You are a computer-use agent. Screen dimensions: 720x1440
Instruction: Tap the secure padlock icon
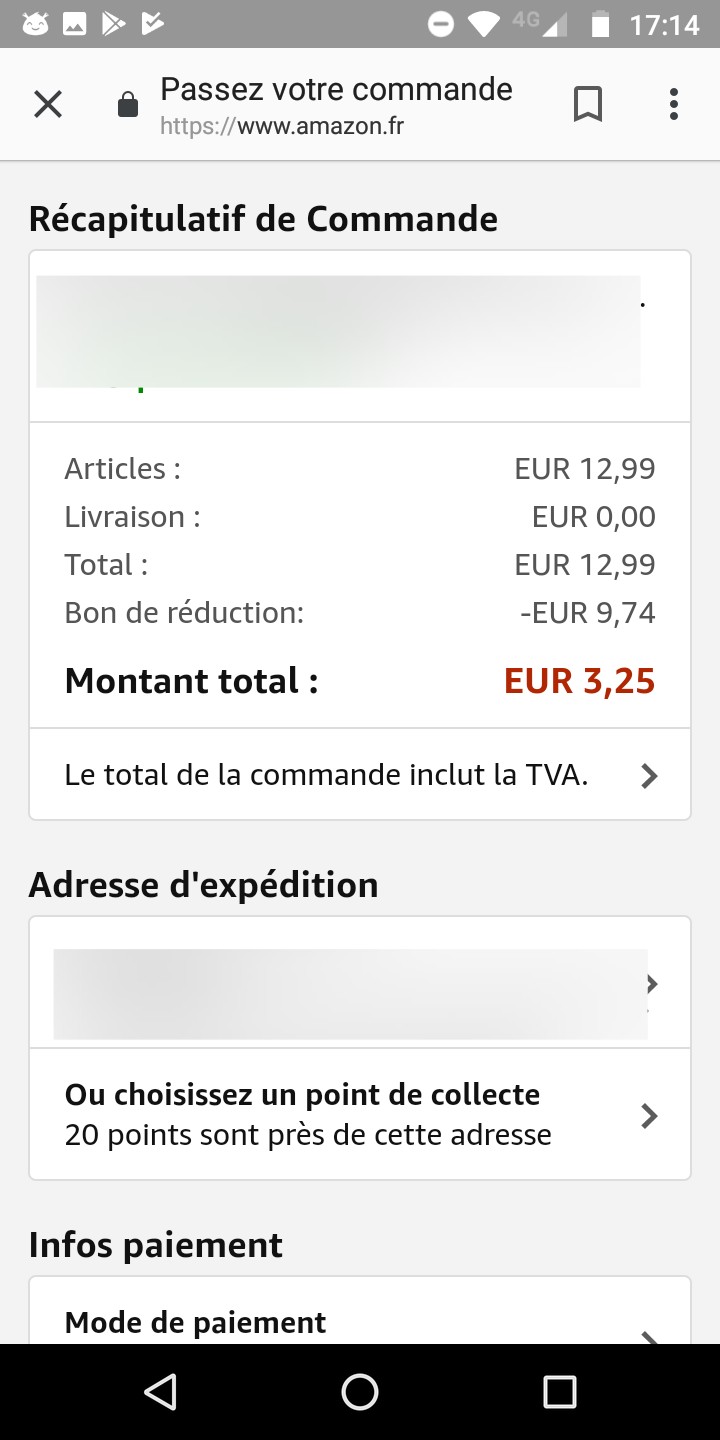coord(128,105)
